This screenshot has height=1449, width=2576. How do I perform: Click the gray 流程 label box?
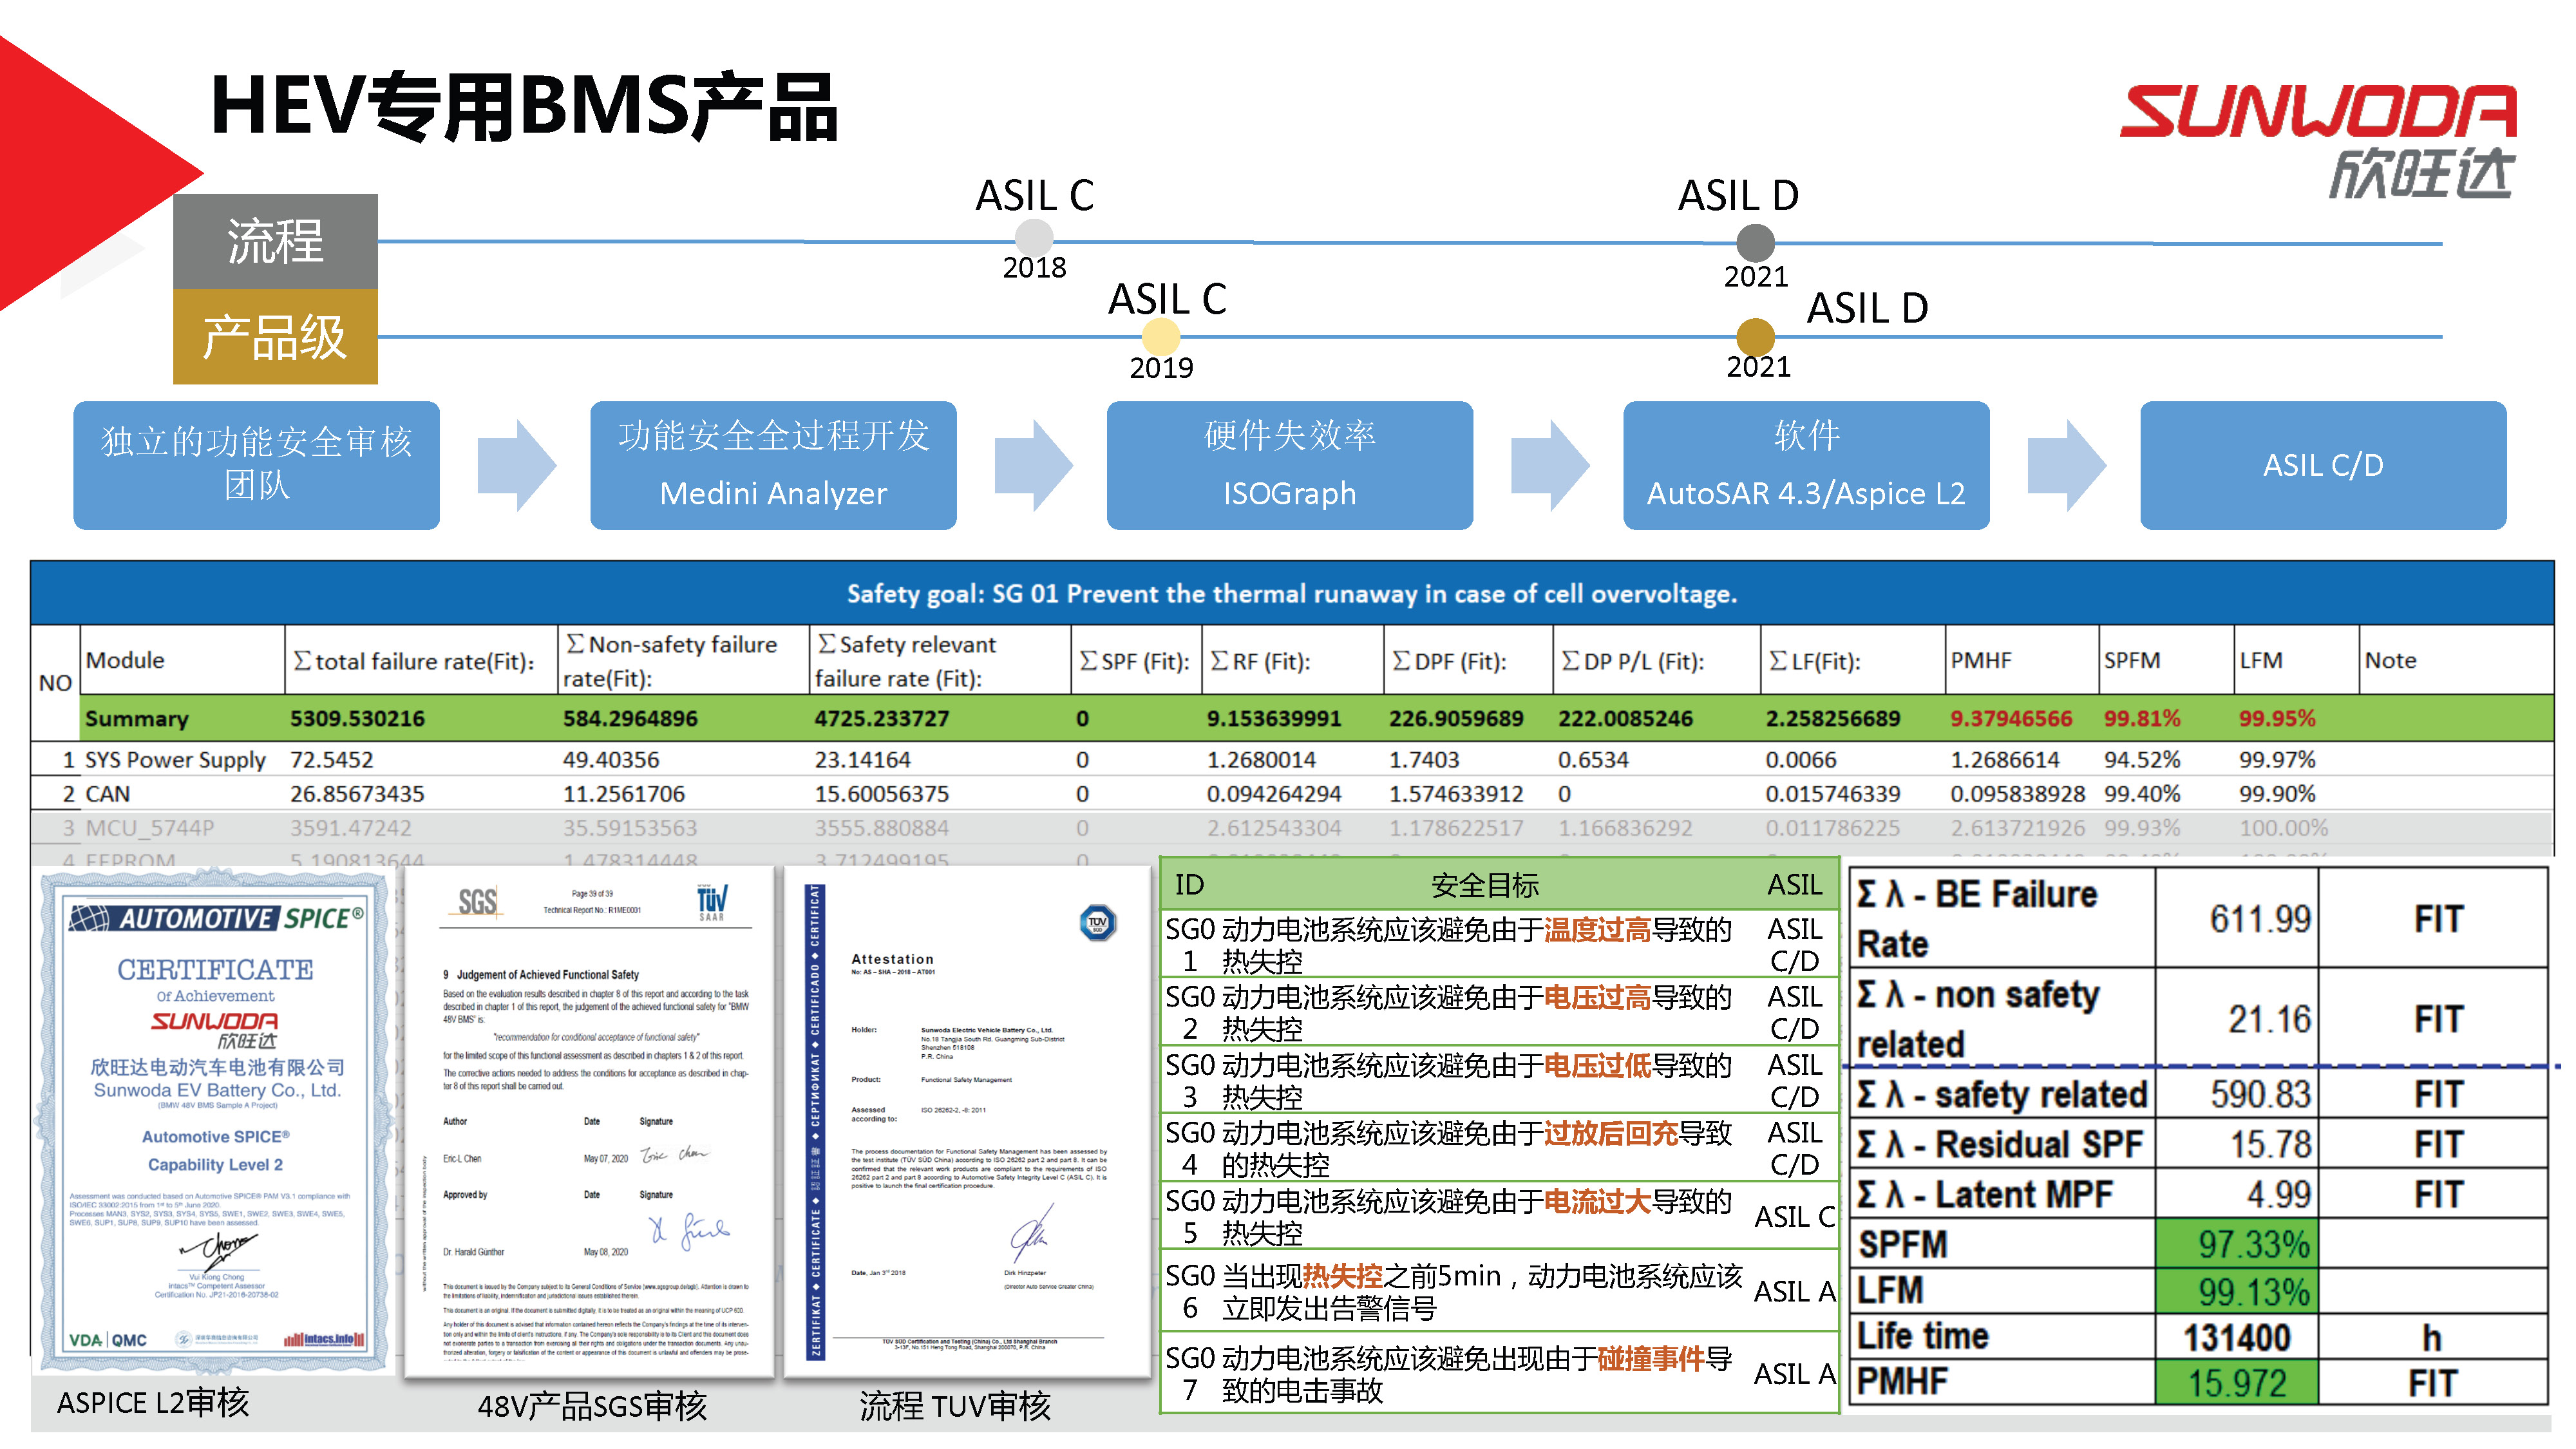coord(275,241)
